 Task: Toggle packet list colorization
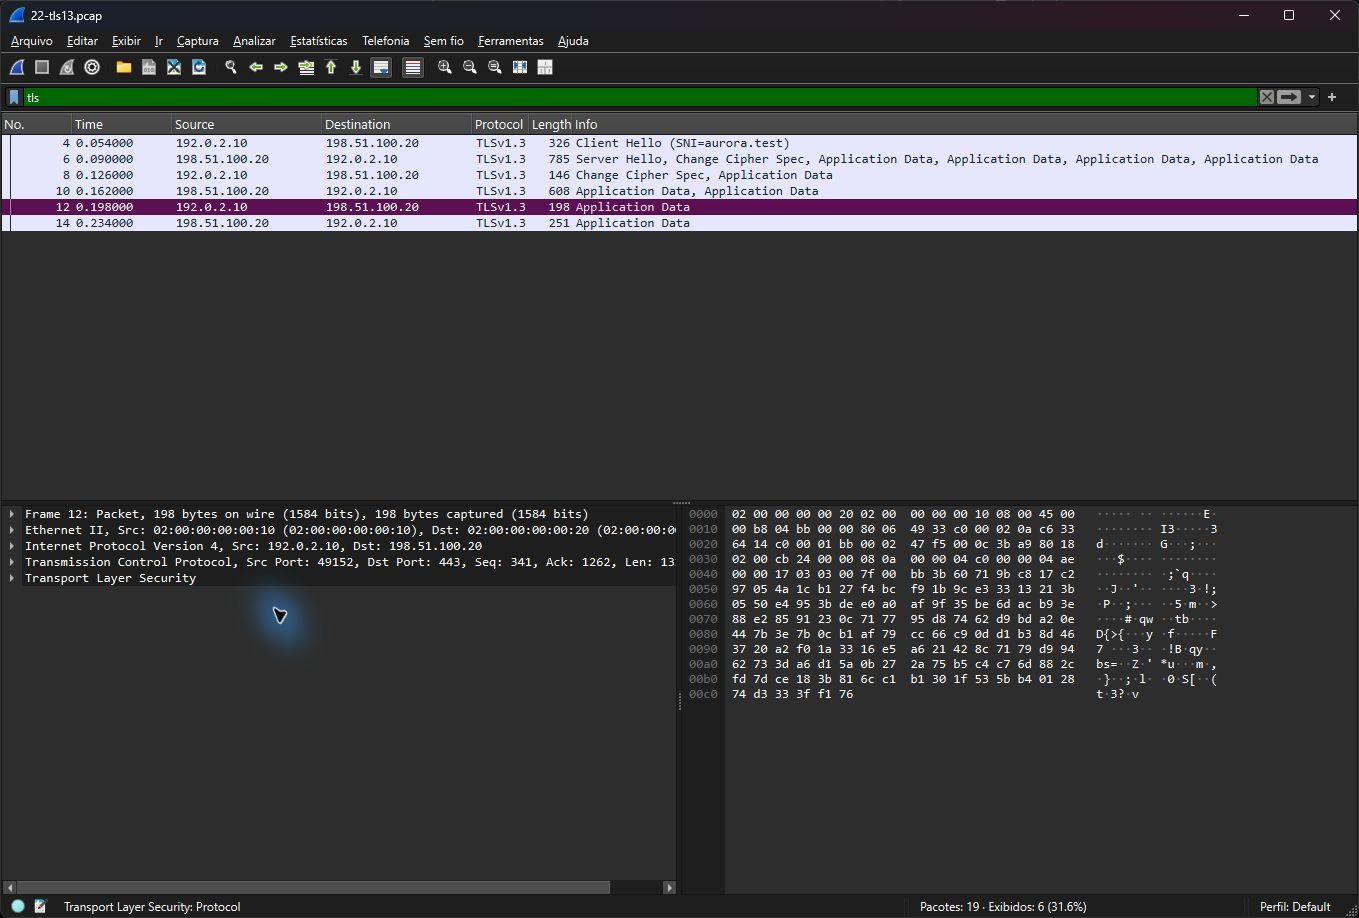point(413,67)
